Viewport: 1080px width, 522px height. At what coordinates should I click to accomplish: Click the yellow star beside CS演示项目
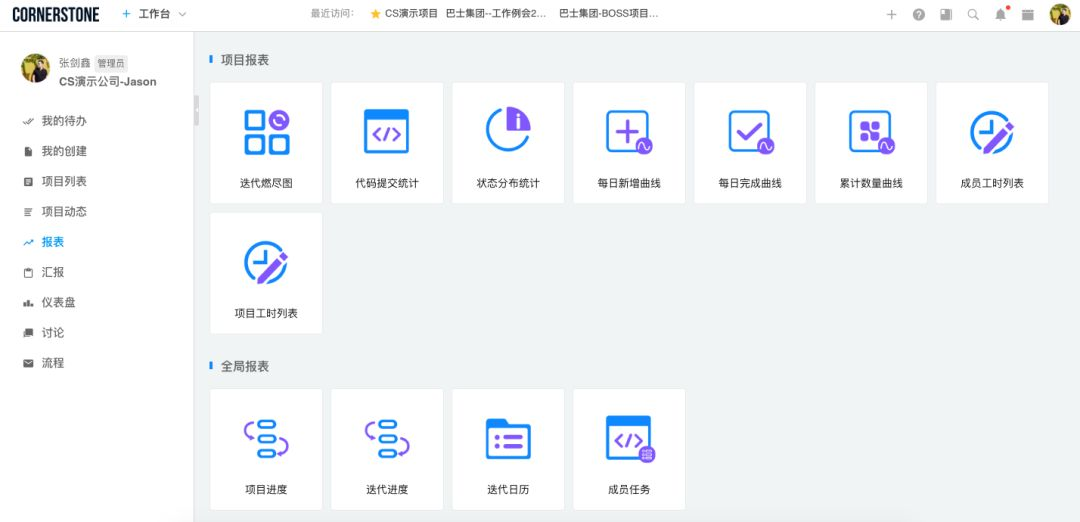tap(375, 14)
